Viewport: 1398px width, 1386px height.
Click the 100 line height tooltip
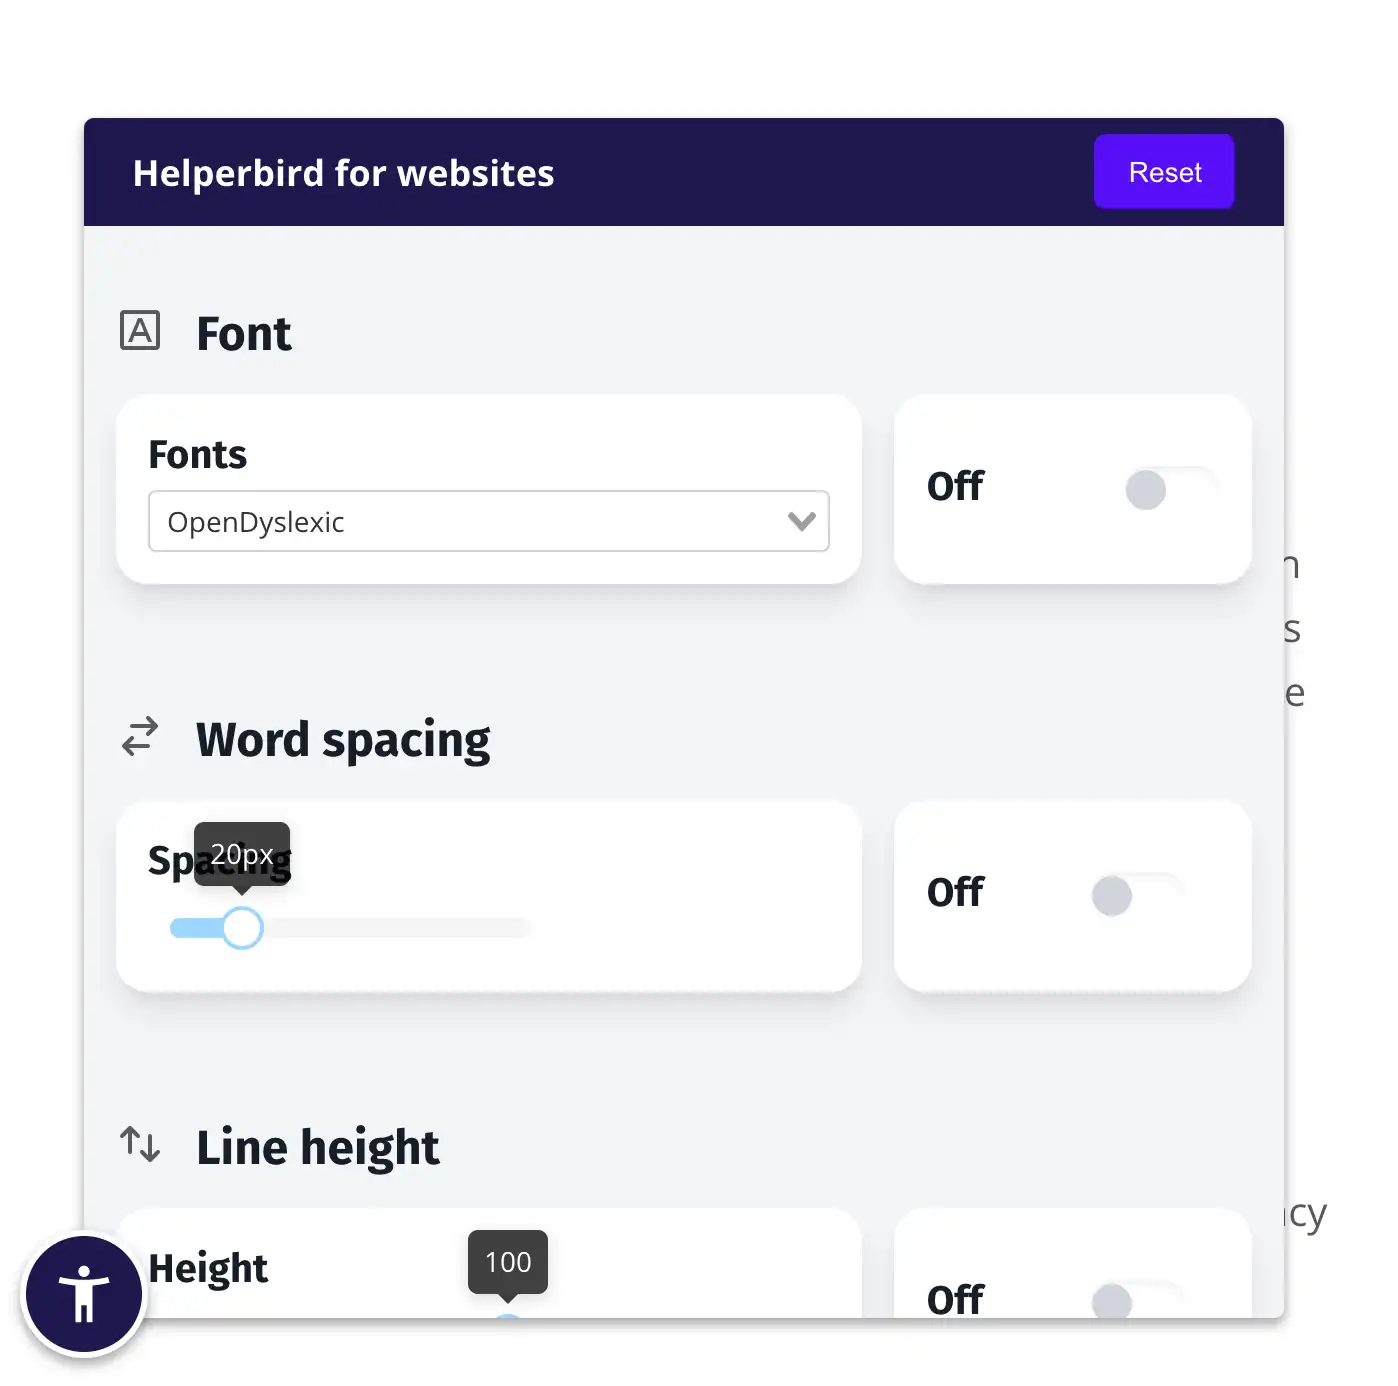(508, 1262)
